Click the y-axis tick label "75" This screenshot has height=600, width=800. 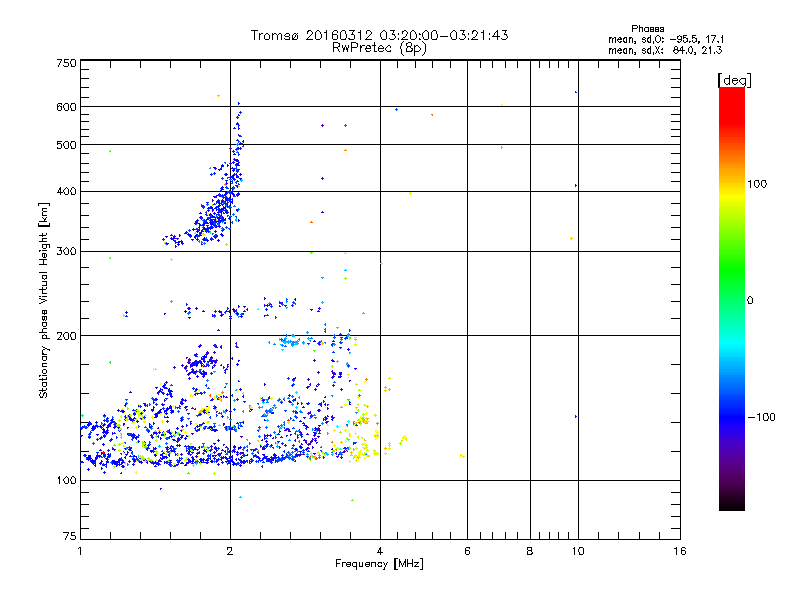[70, 536]
